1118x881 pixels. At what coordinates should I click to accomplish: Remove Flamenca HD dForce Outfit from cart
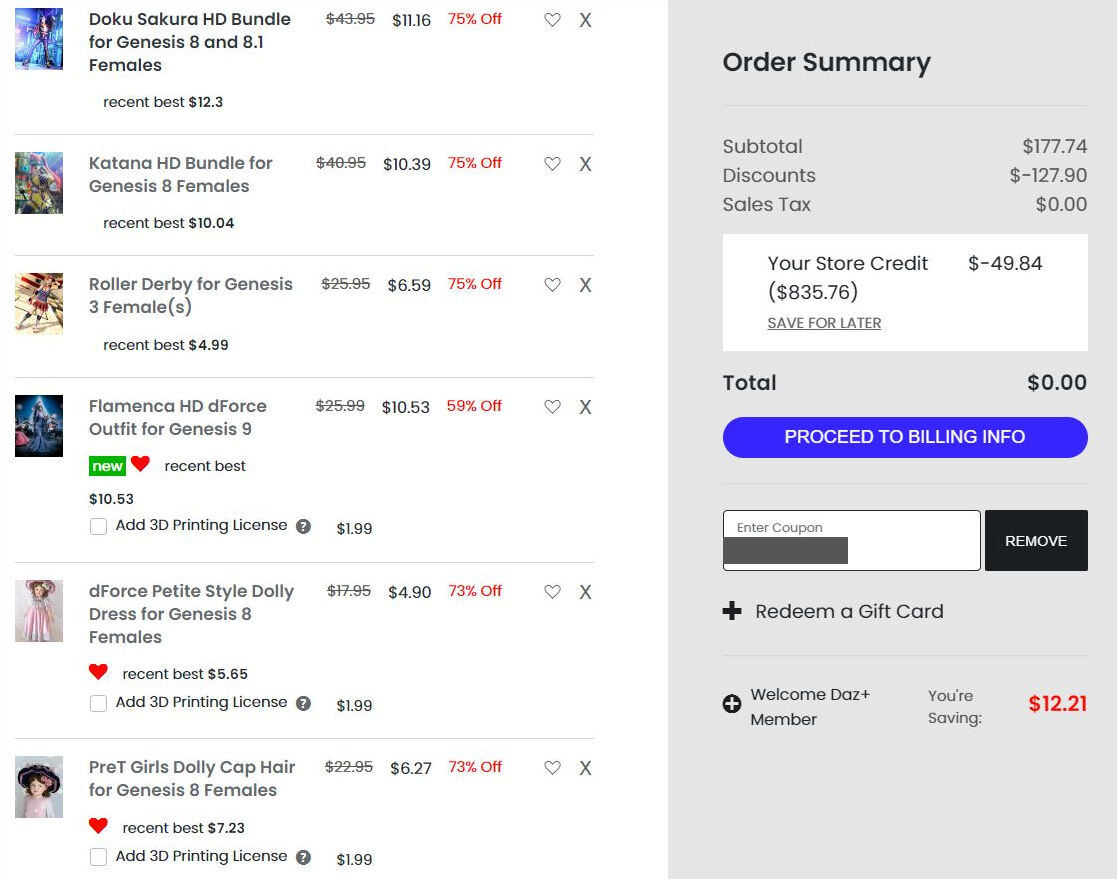[x=585, y=407]
